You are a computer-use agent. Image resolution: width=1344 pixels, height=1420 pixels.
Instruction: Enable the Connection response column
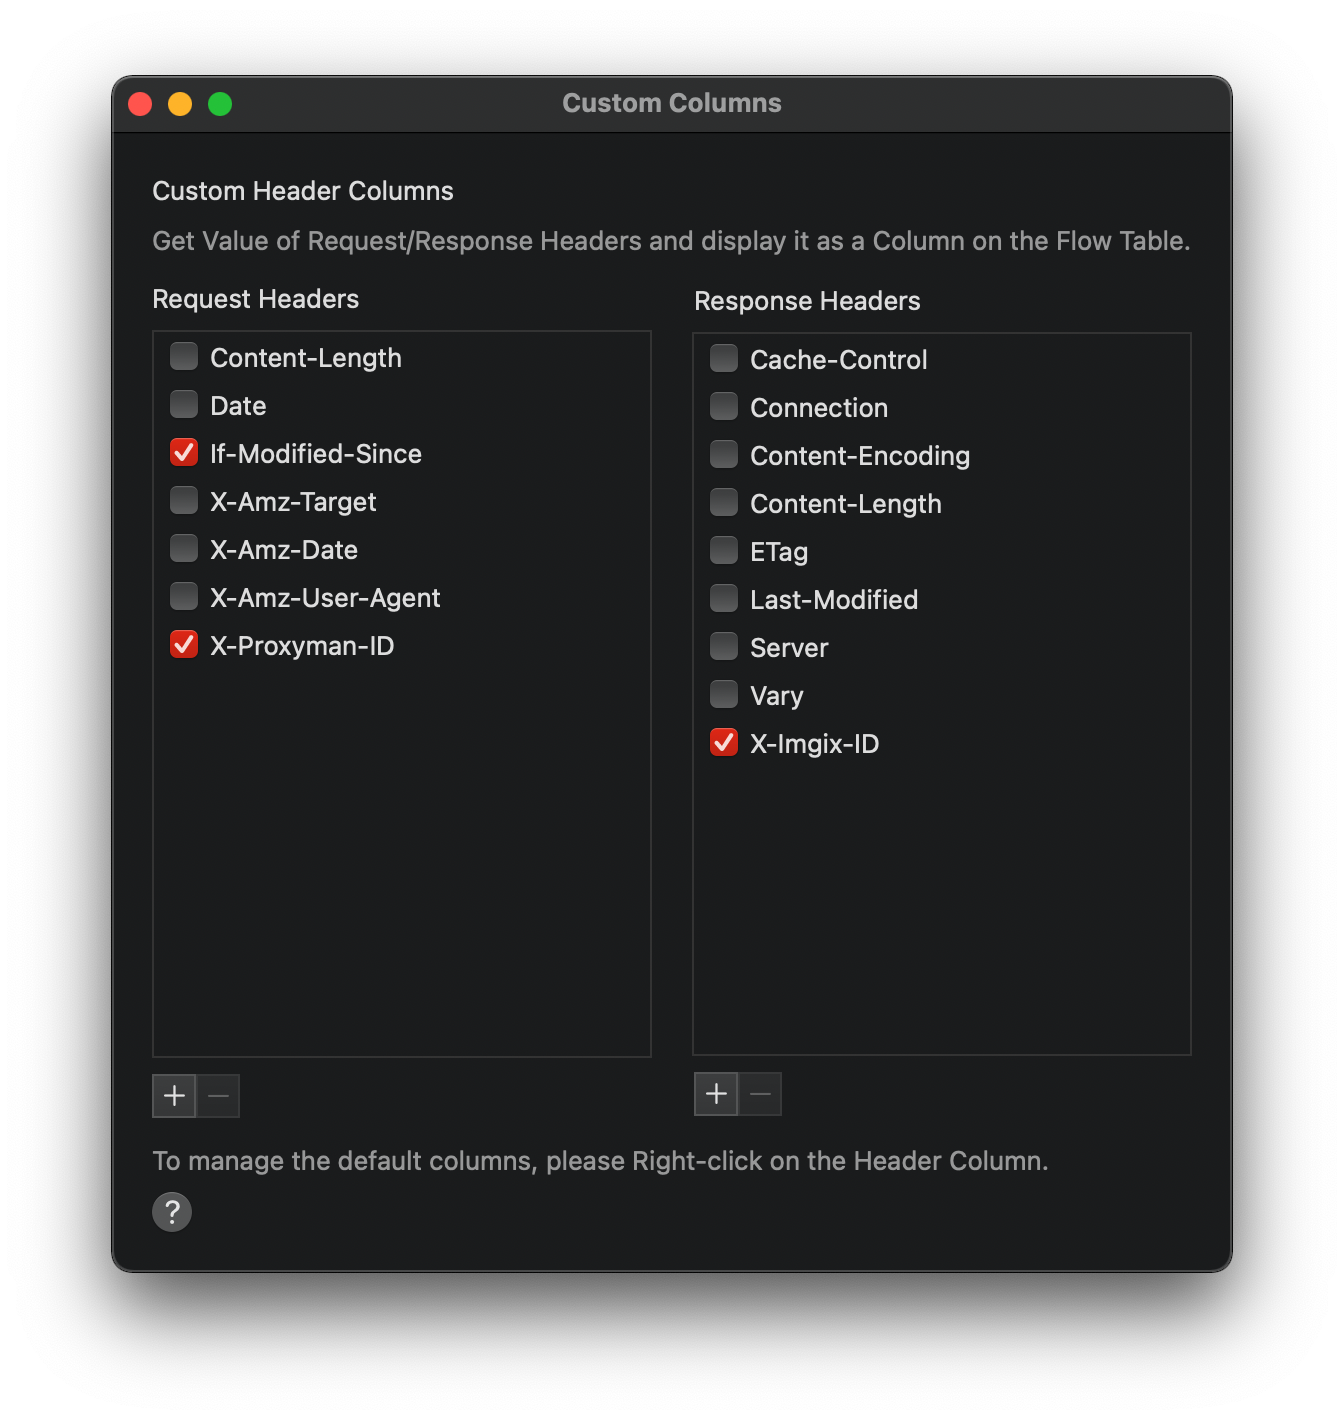pyautogui.click(x=723, y=406)
